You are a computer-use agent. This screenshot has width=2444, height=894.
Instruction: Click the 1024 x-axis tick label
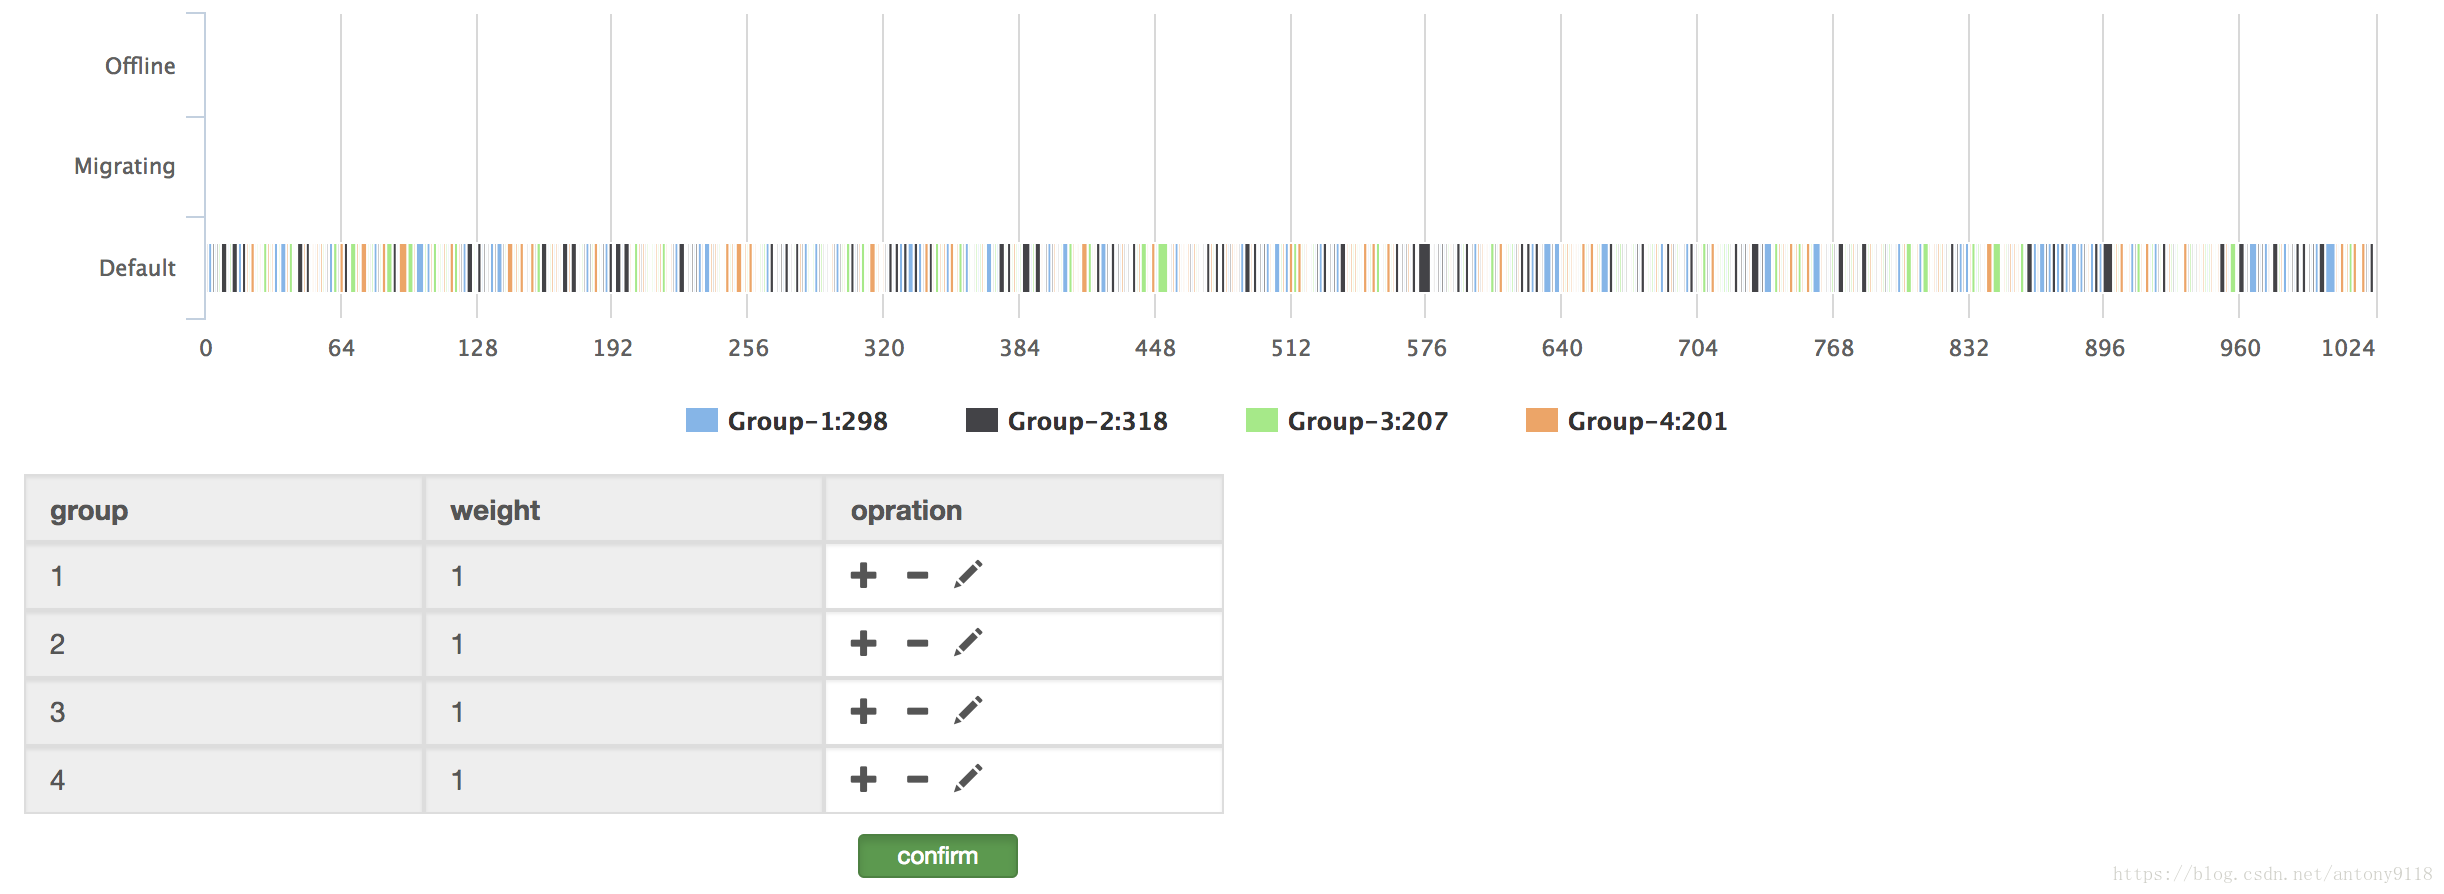[x=2347, y=348]
